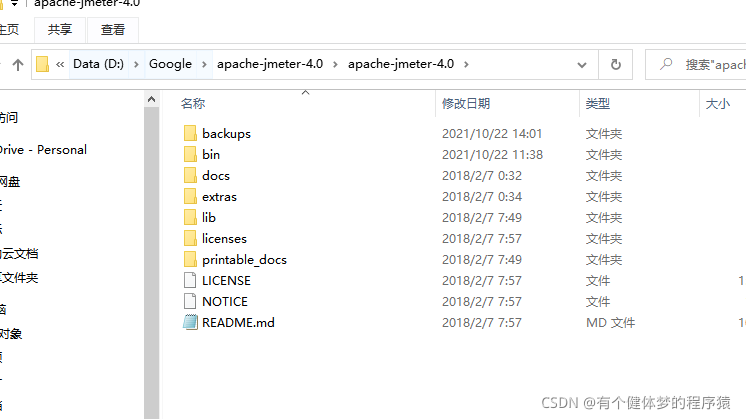Image resolution: width=746 pixels, height=419 pixels.
Task: Go to Data (D:) in breadcrumb
Action: [x=98, y=64]
